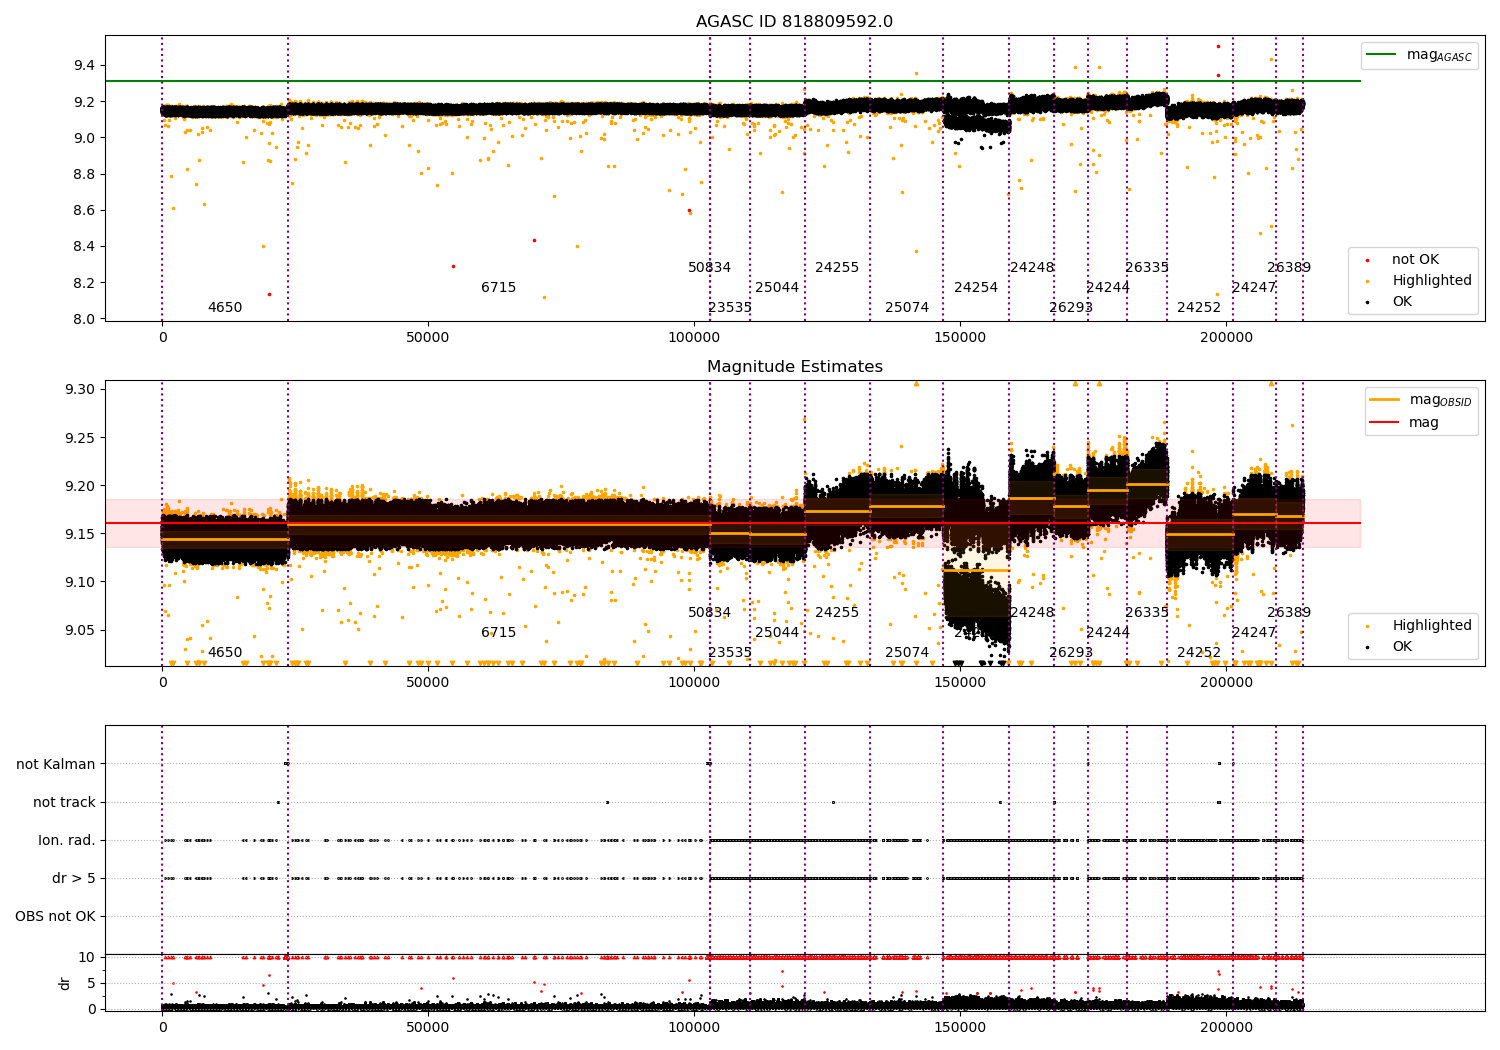Click the 9.15 y-axis tick in middle plot
The width and height of the screenshot is (1500, 1050).
click(80, 534)
